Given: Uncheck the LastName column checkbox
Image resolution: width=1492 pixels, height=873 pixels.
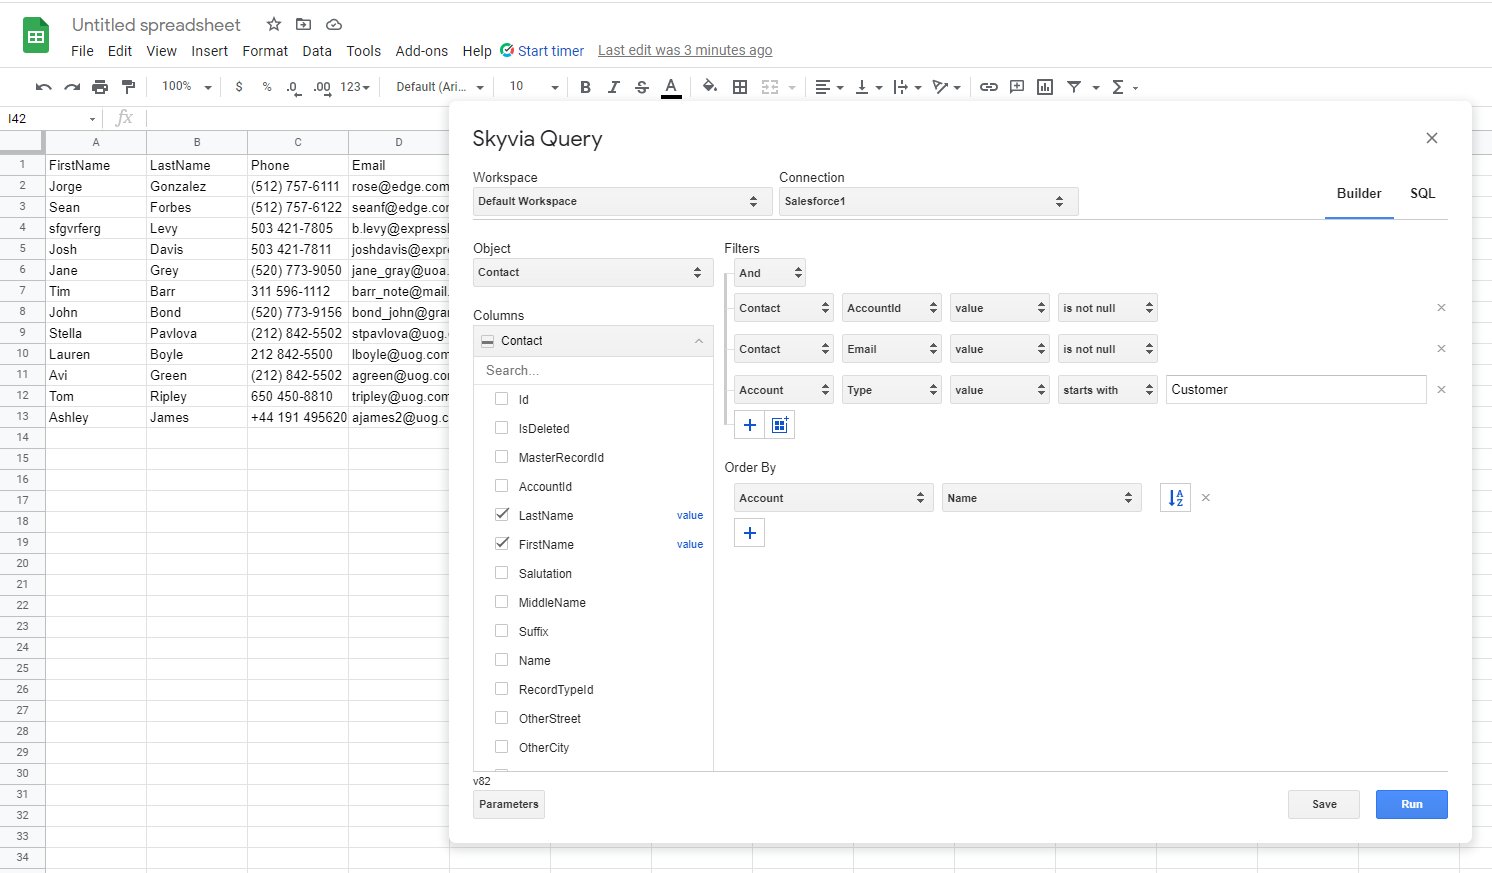Looking at the screenshot, I should coord(502,515).
